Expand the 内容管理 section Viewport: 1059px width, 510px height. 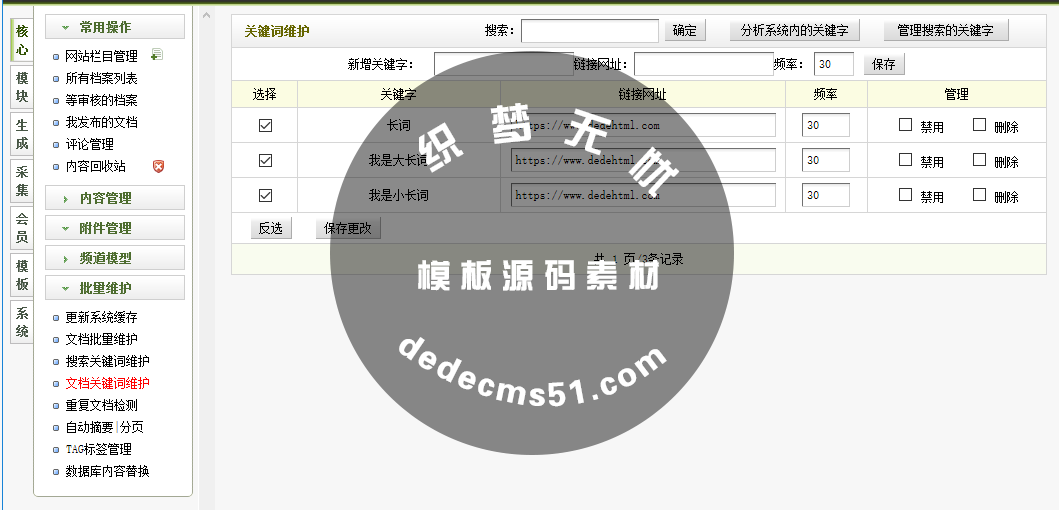(115, 198)
